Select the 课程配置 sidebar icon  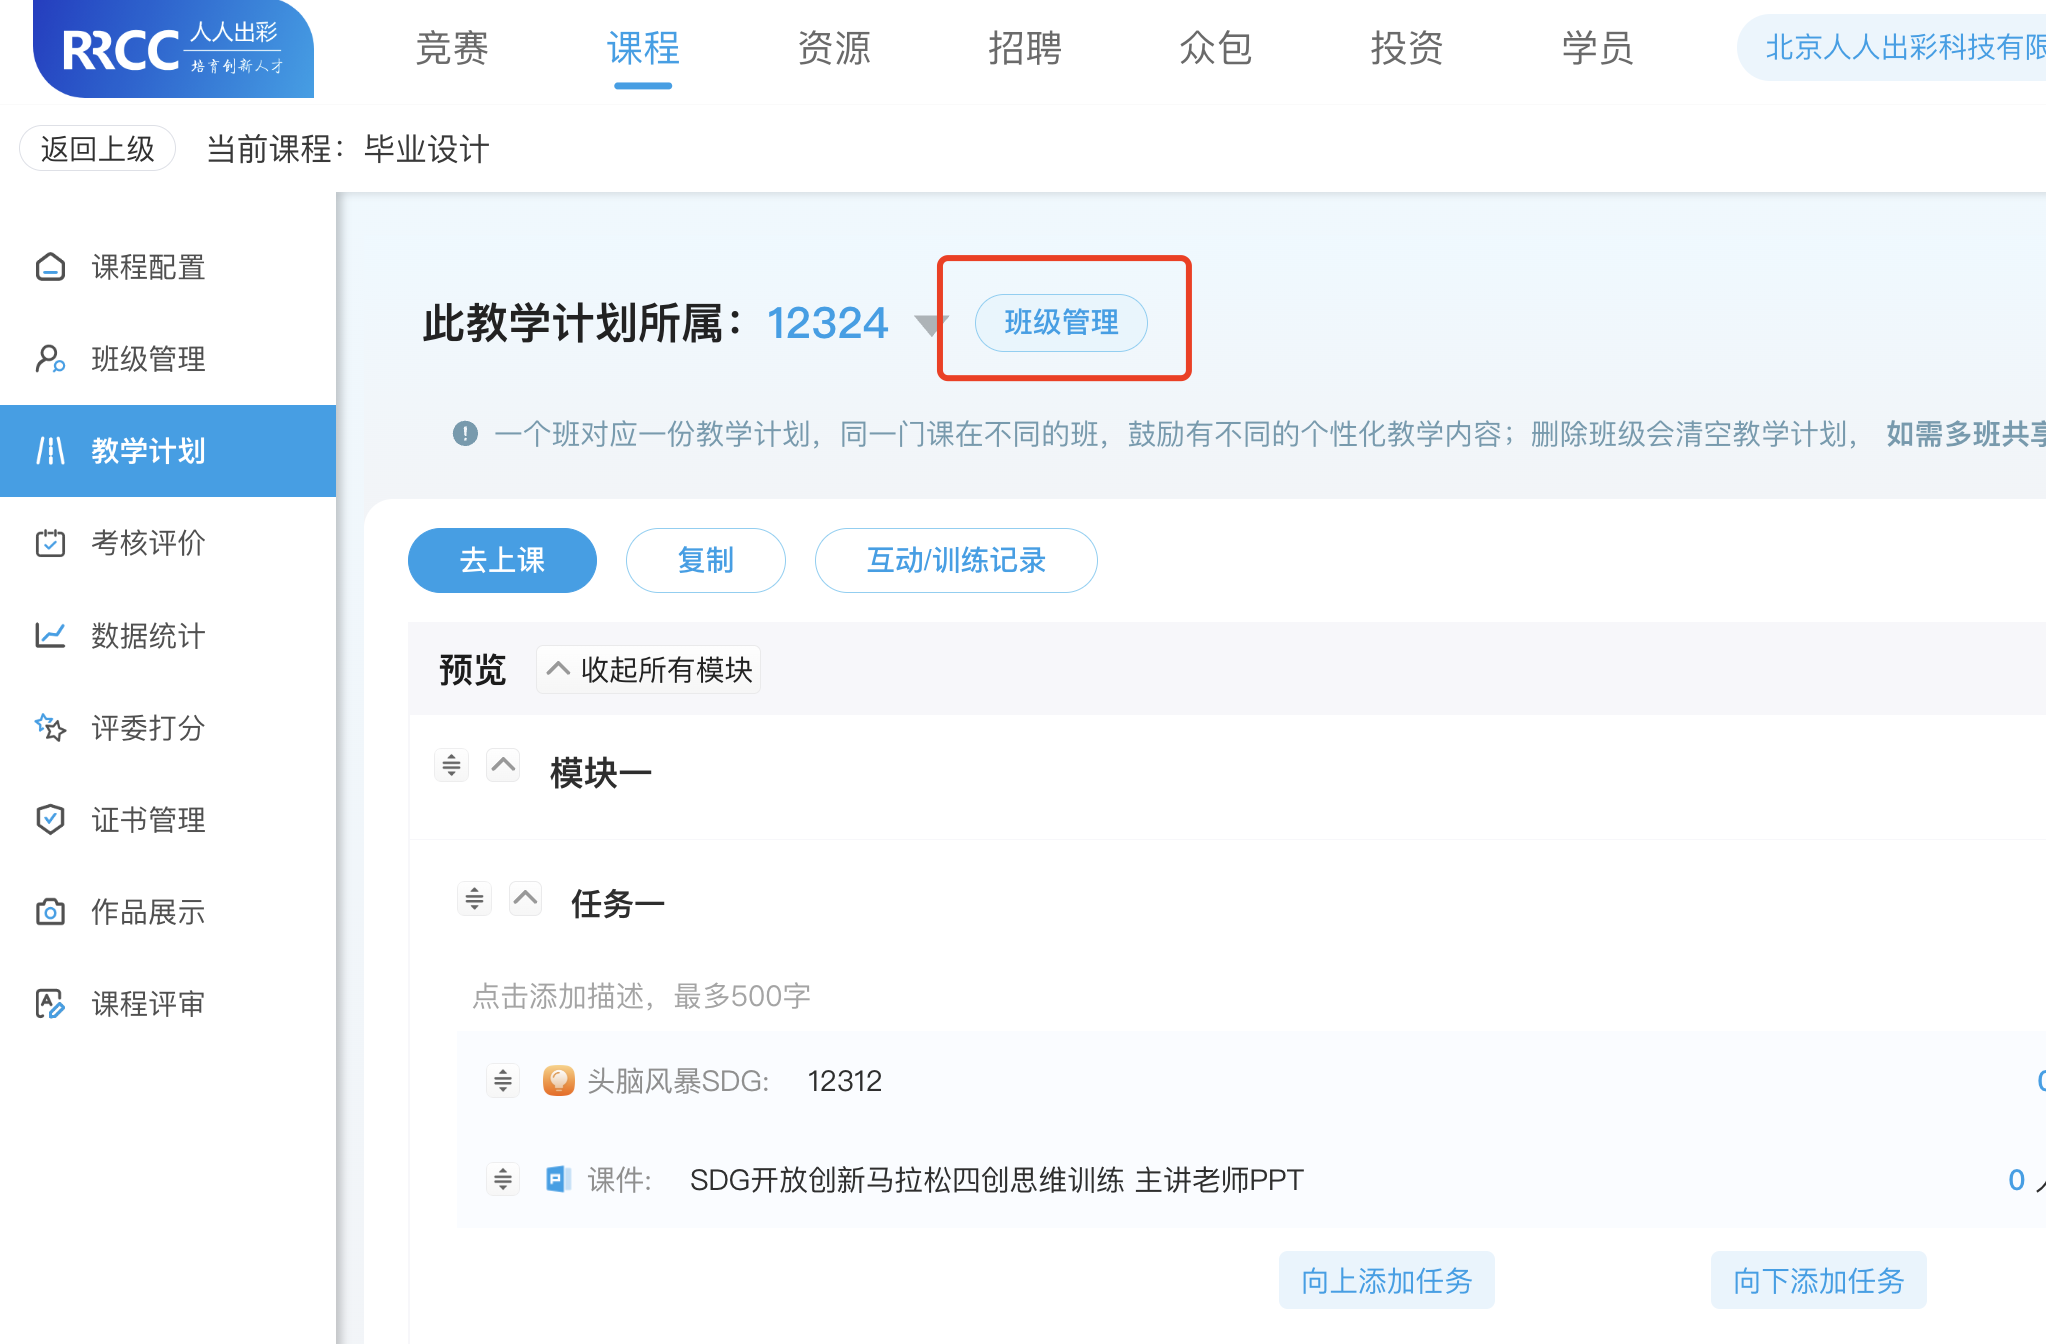51,267
